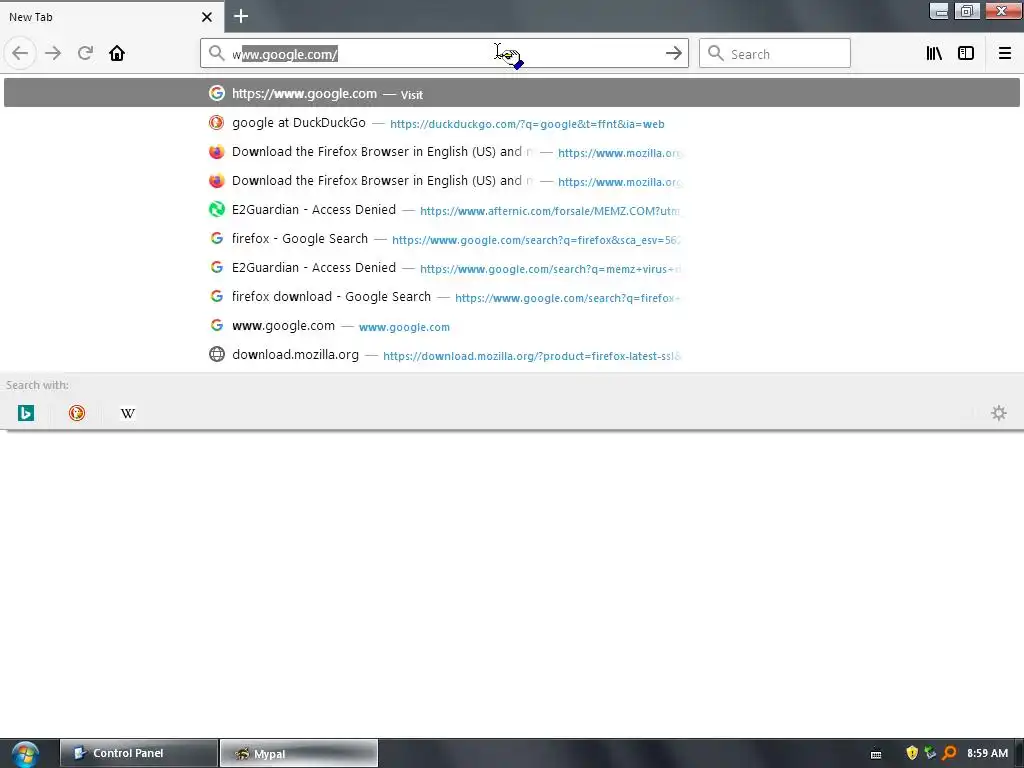The height and width of the screenshot is (768, 1024).
Task: Select the Mypal taskbar button
Action: [298, 753]
